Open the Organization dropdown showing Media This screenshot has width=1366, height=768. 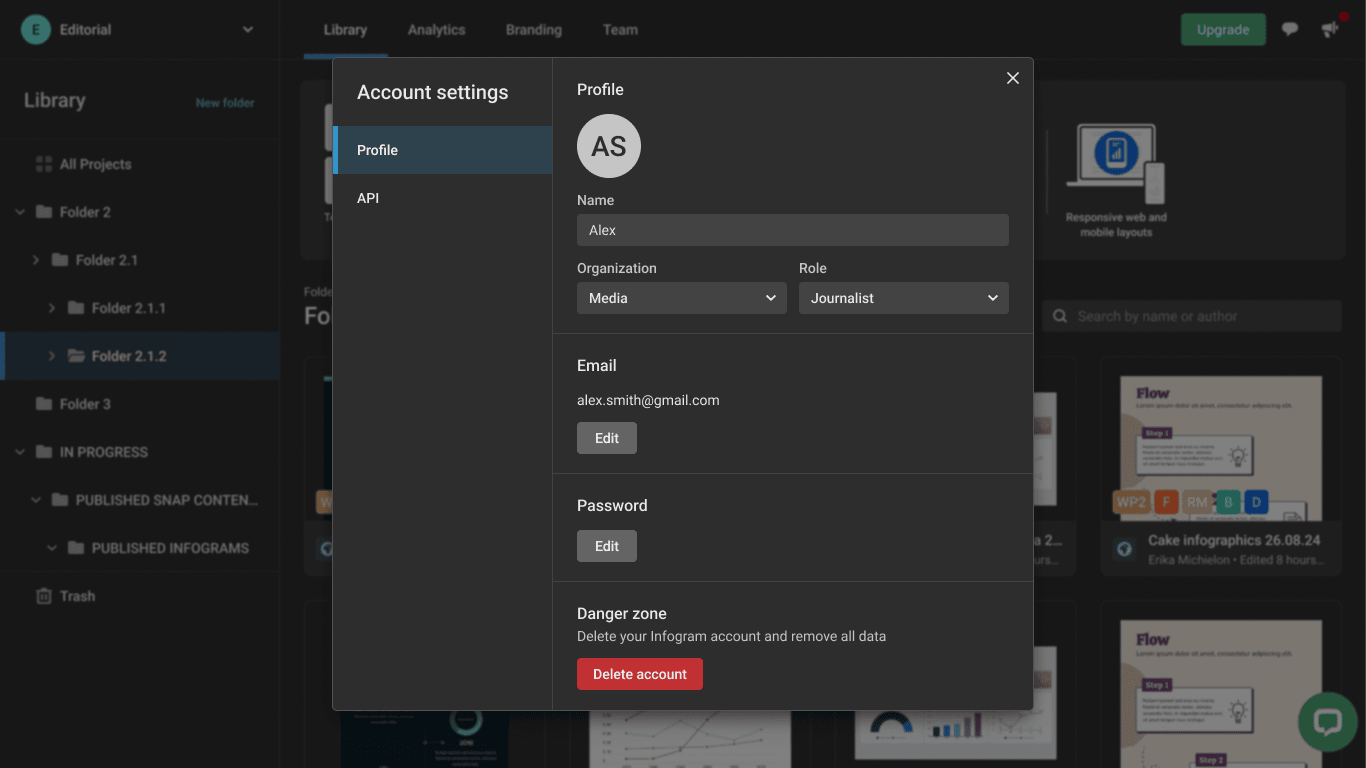click(682, 298)
